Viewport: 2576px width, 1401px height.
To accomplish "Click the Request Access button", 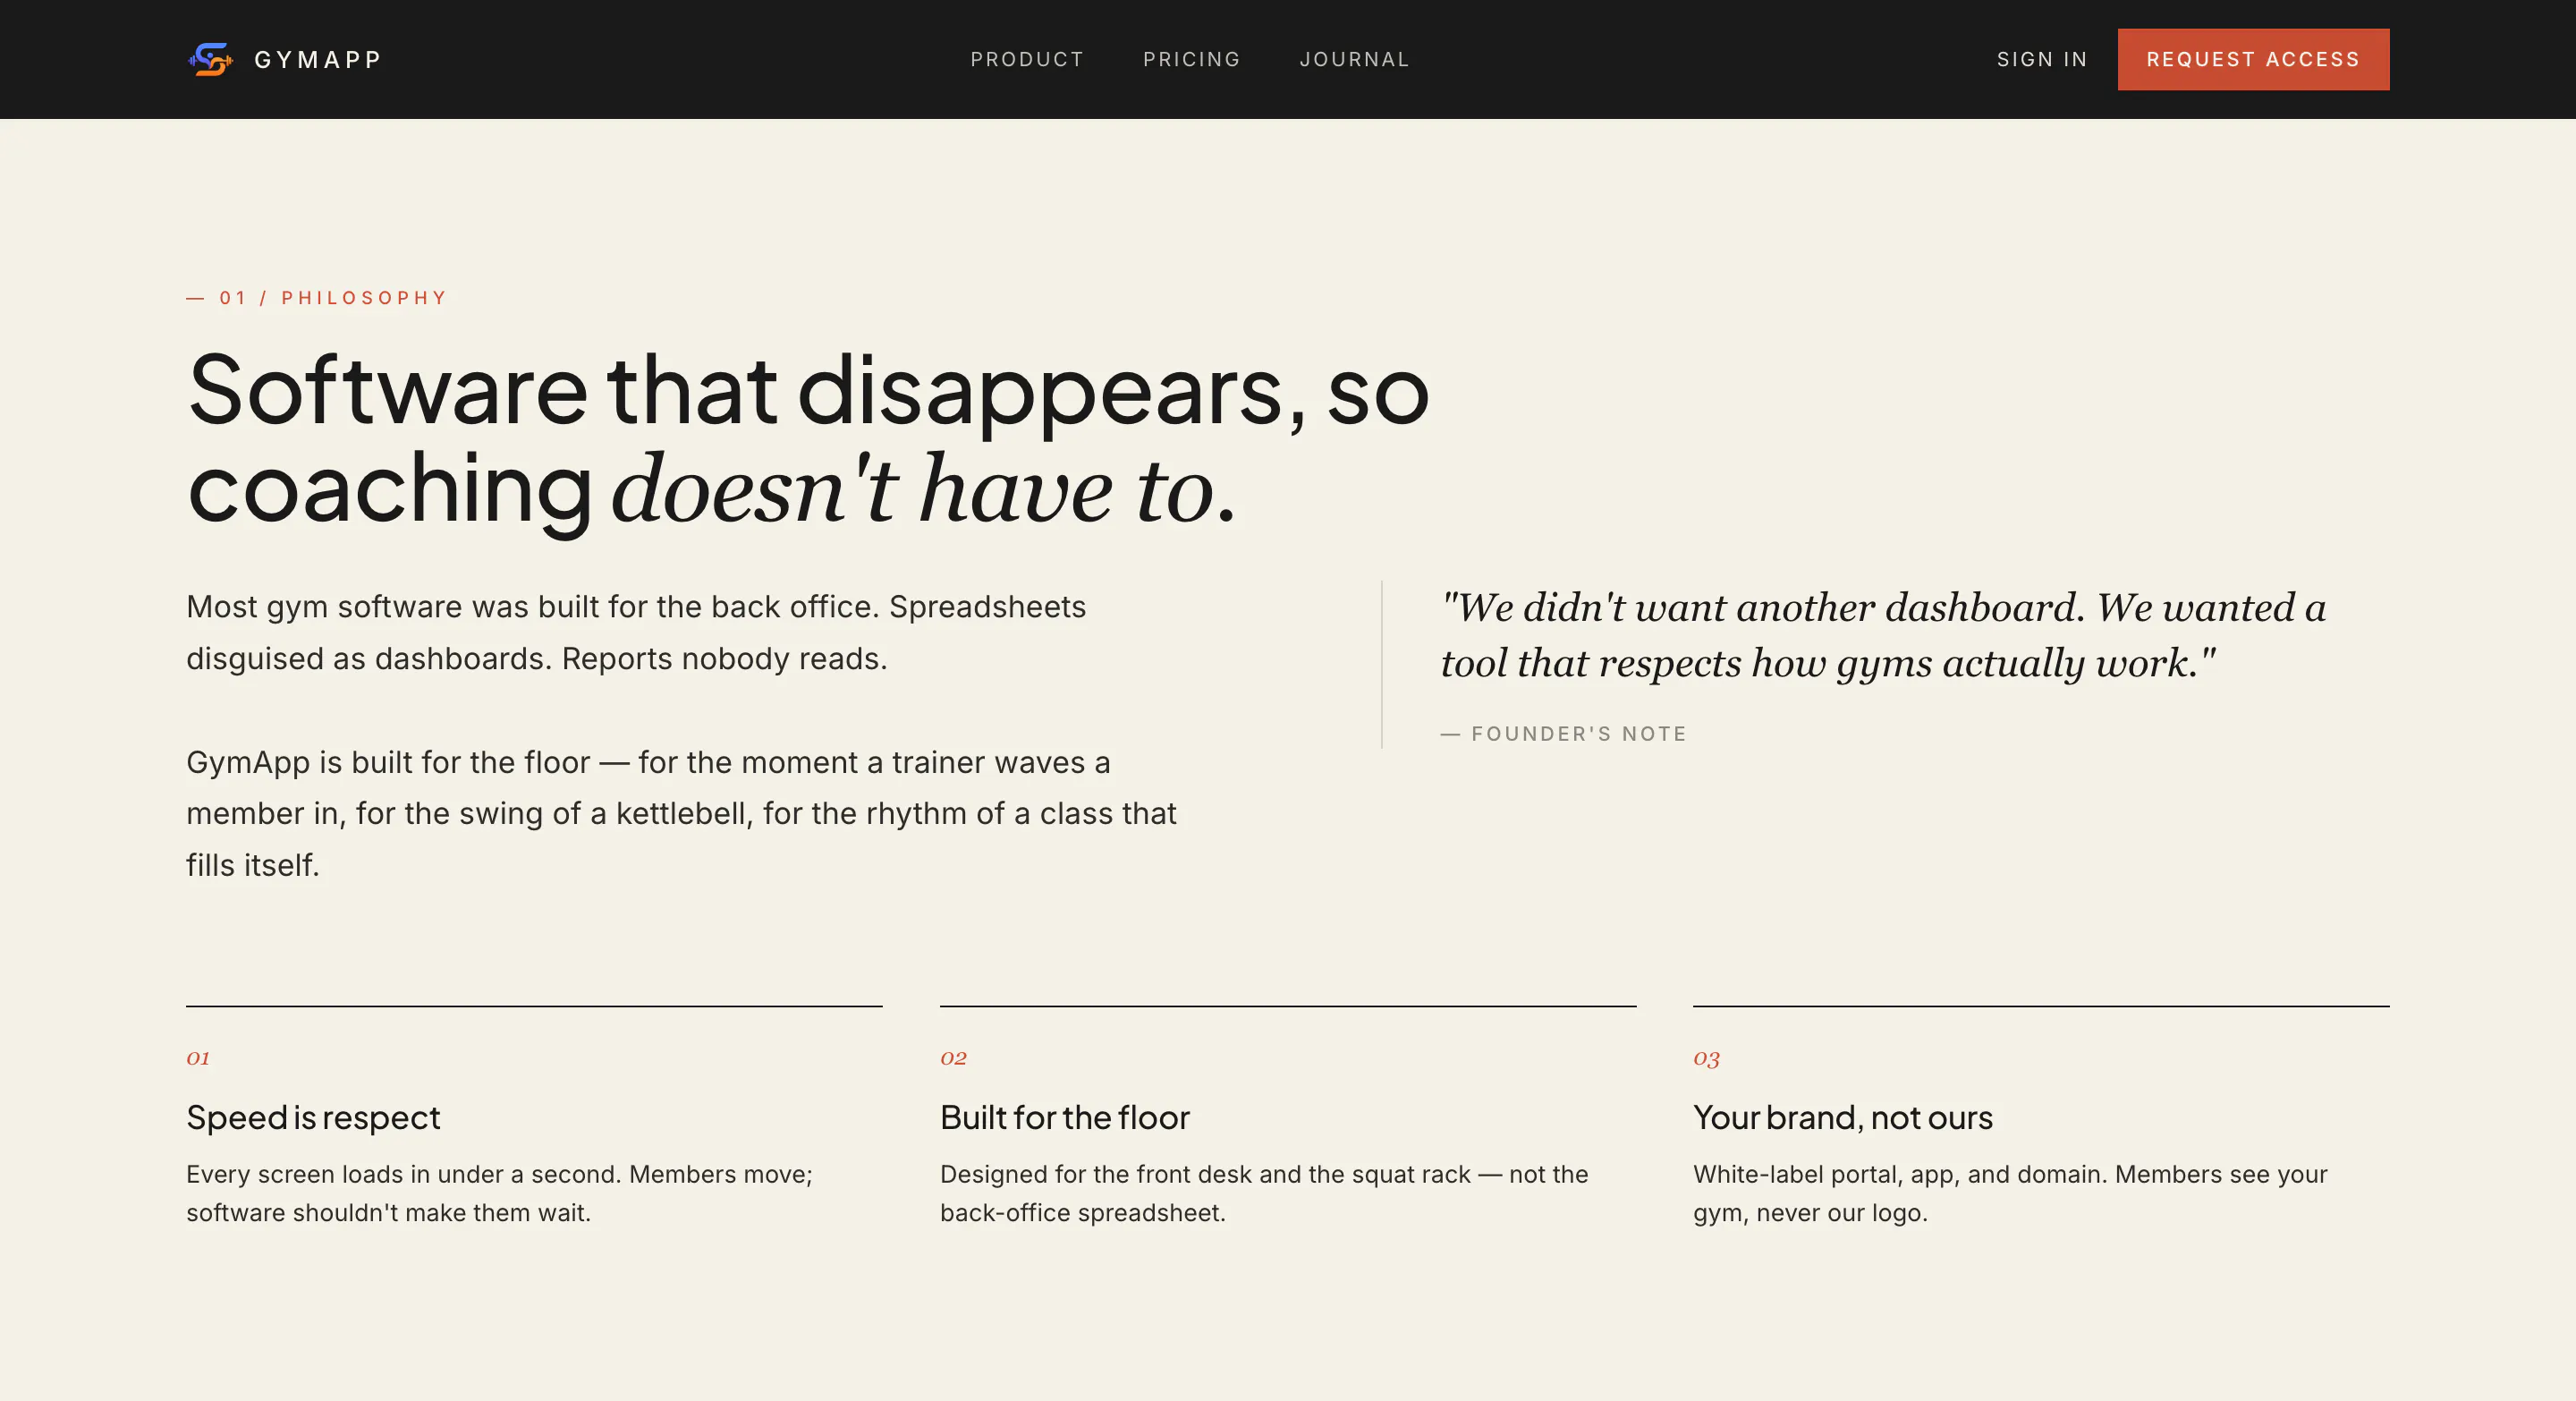I will pyautogui.click(x=2253, y=59).
